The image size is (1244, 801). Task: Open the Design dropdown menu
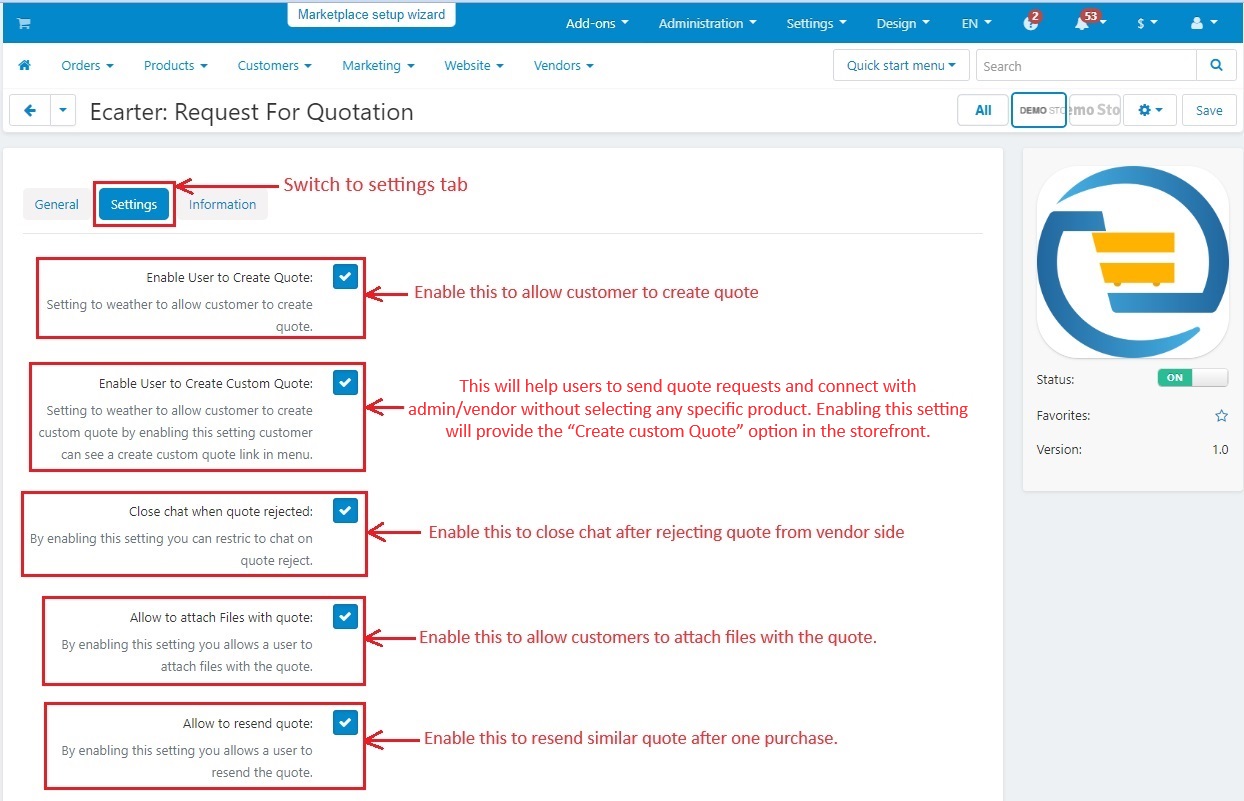903,23
